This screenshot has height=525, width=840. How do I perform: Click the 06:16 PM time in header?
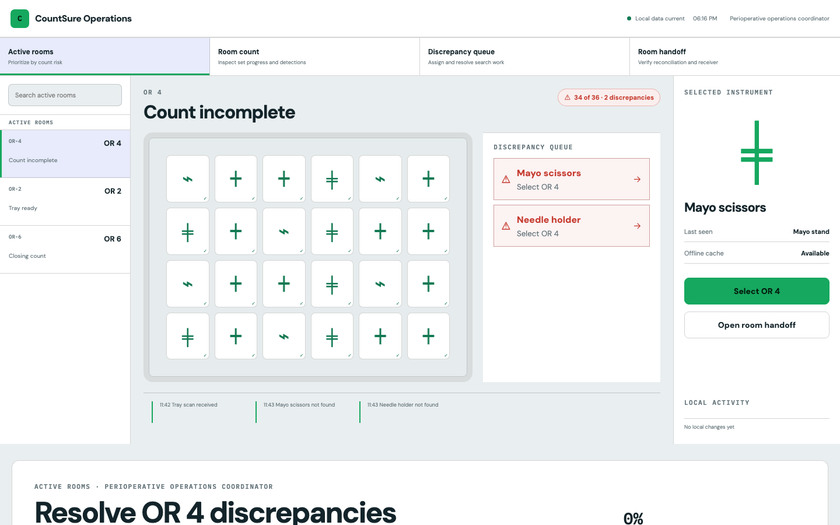704,18
